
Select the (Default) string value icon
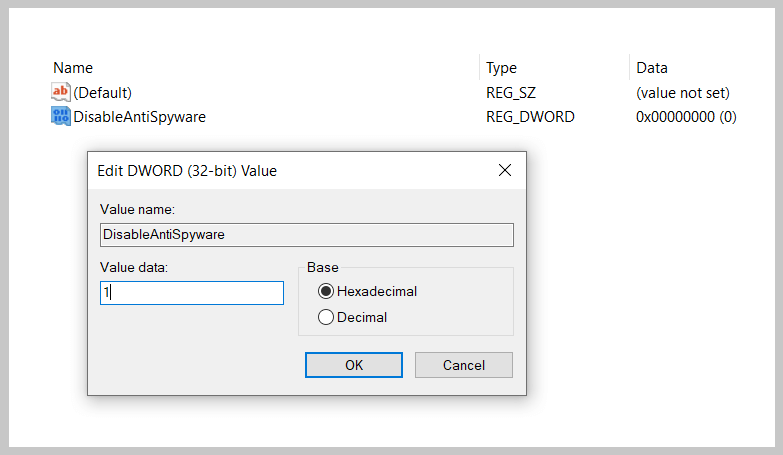(60, 92)
